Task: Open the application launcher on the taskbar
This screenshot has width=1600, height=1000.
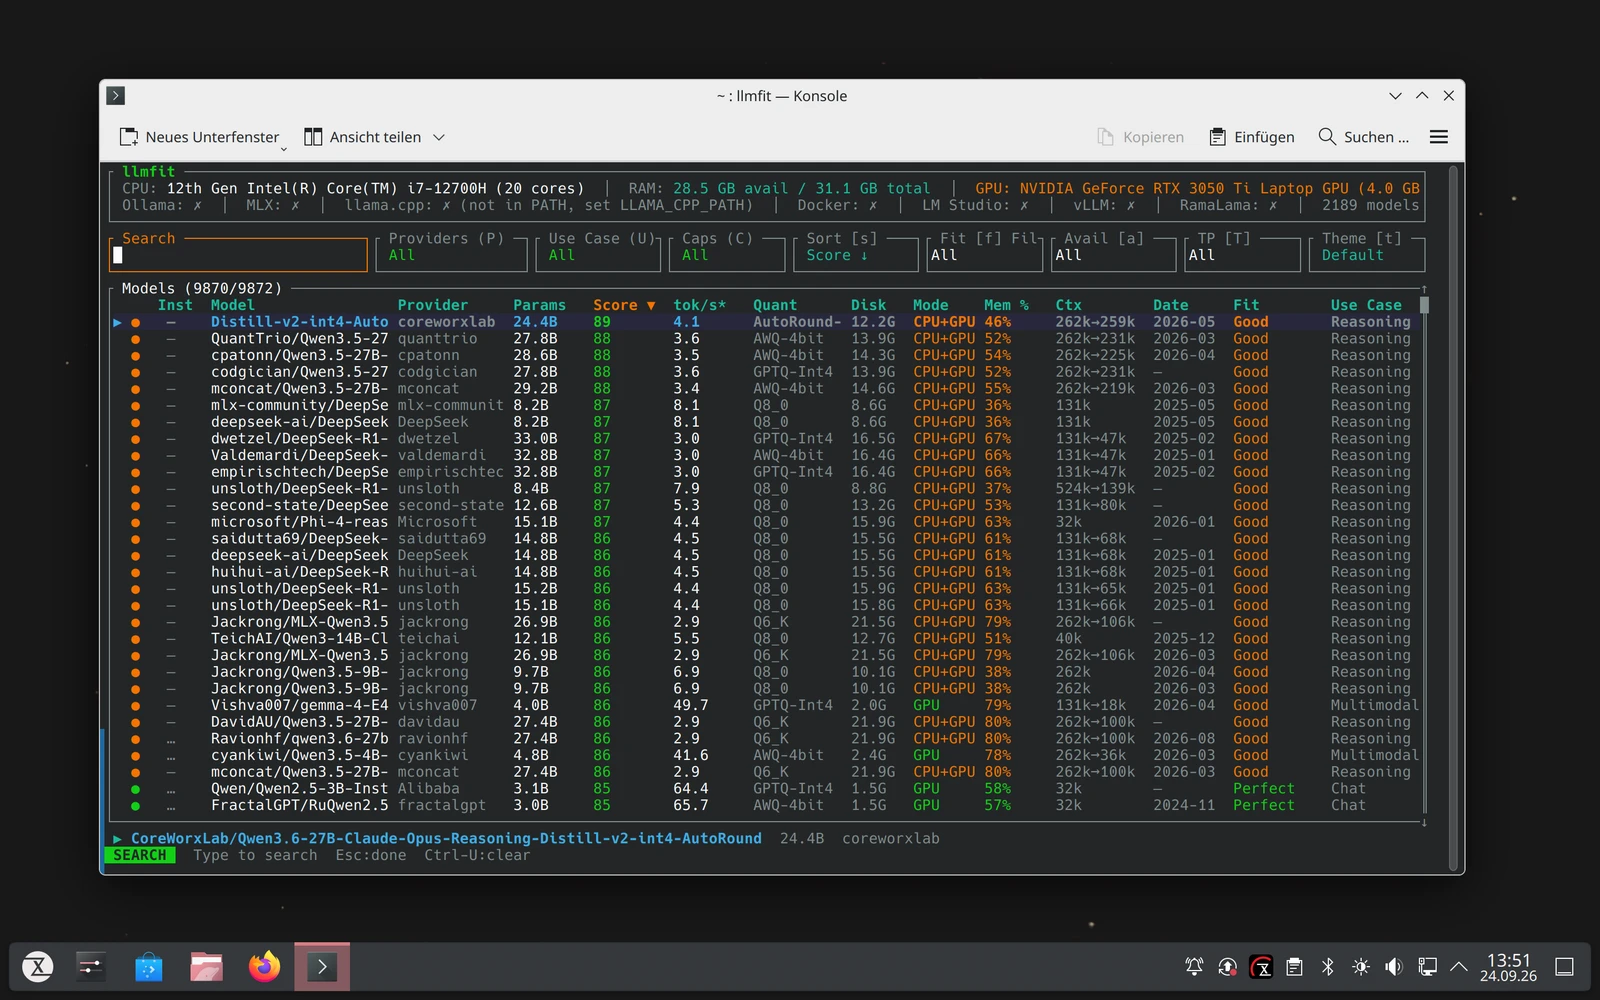Action: (38, 967)
